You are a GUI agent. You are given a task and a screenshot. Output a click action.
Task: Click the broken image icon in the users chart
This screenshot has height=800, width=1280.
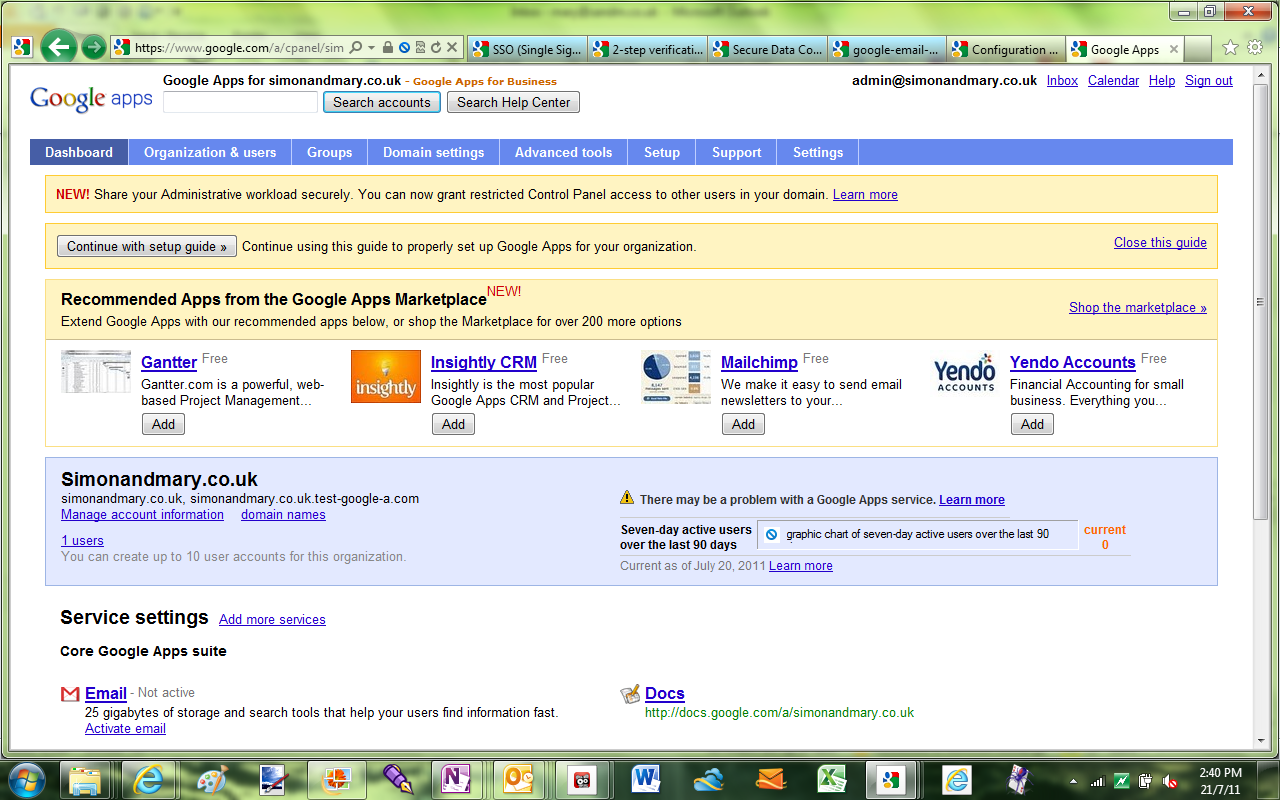click(x=771, y=534)
